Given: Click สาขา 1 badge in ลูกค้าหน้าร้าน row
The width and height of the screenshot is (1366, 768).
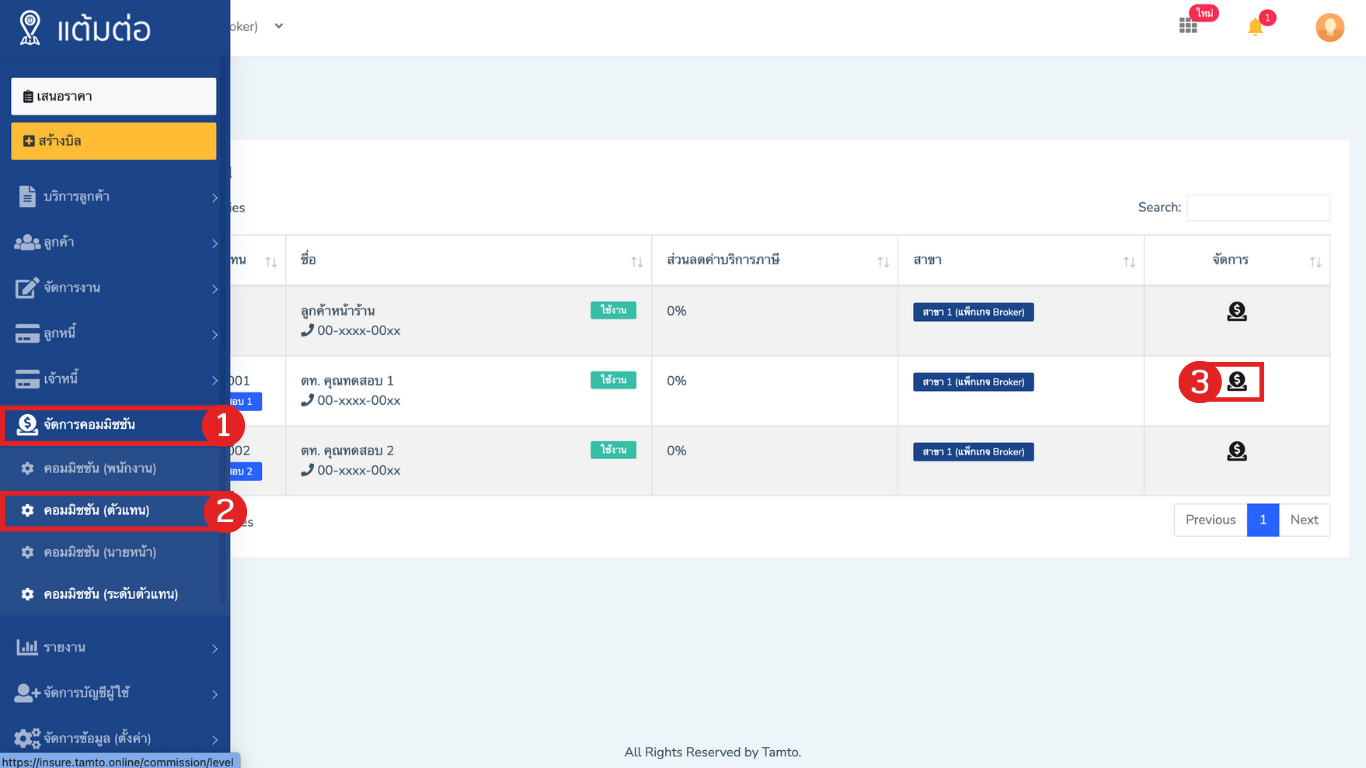Looking at the screenshot, I should point(973,312).
